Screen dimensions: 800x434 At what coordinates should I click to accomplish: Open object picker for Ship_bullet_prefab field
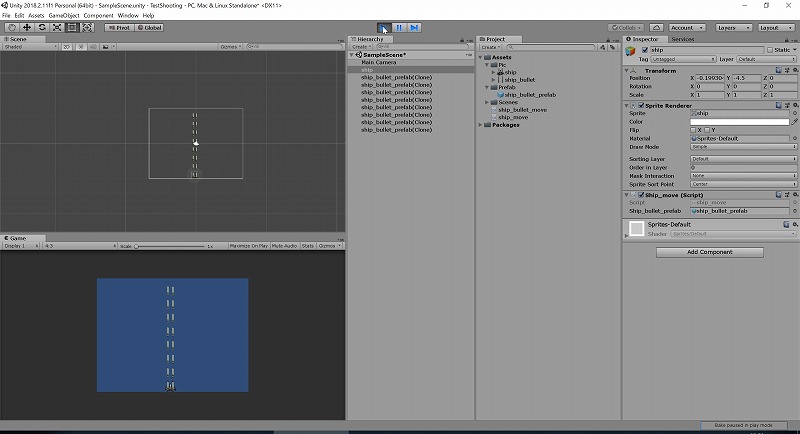[795, 211]
